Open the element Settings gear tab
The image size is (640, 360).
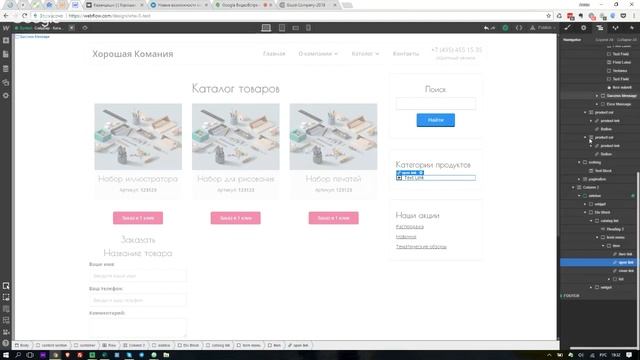pos(584,28)
